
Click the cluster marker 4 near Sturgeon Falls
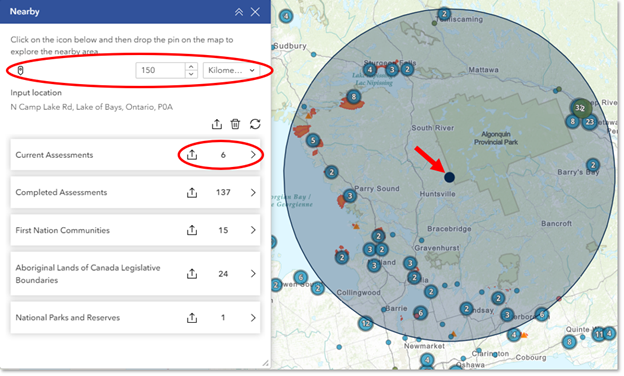[x=370, y=70]
